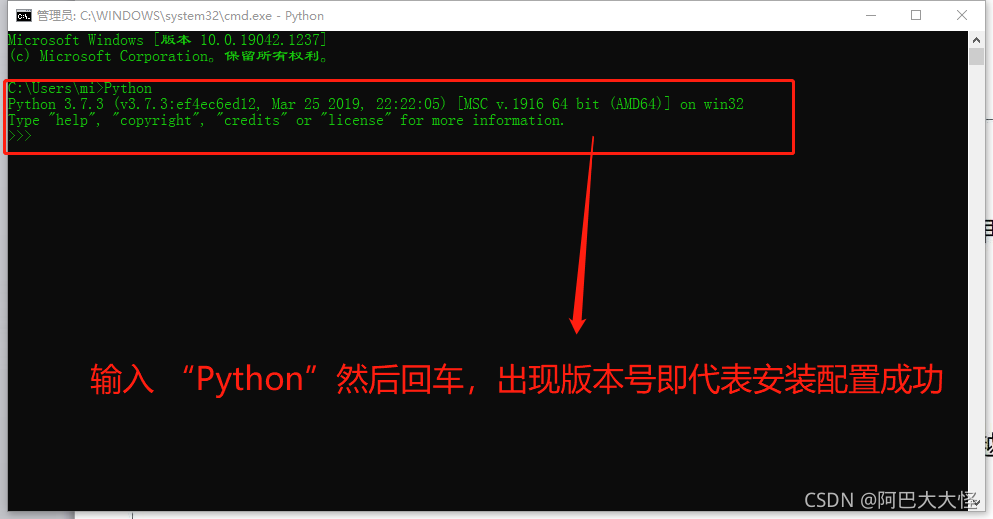Click the 'Microsoft Corporation' copyright line
Viewport: 993px width, 519px height.
click(x=168, y=56)
